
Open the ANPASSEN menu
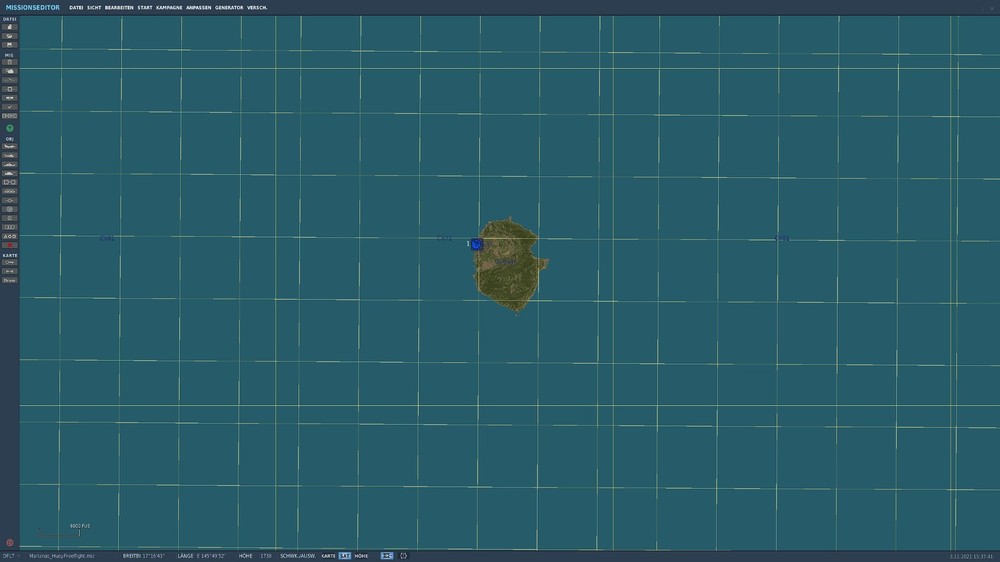coord(198,8)
